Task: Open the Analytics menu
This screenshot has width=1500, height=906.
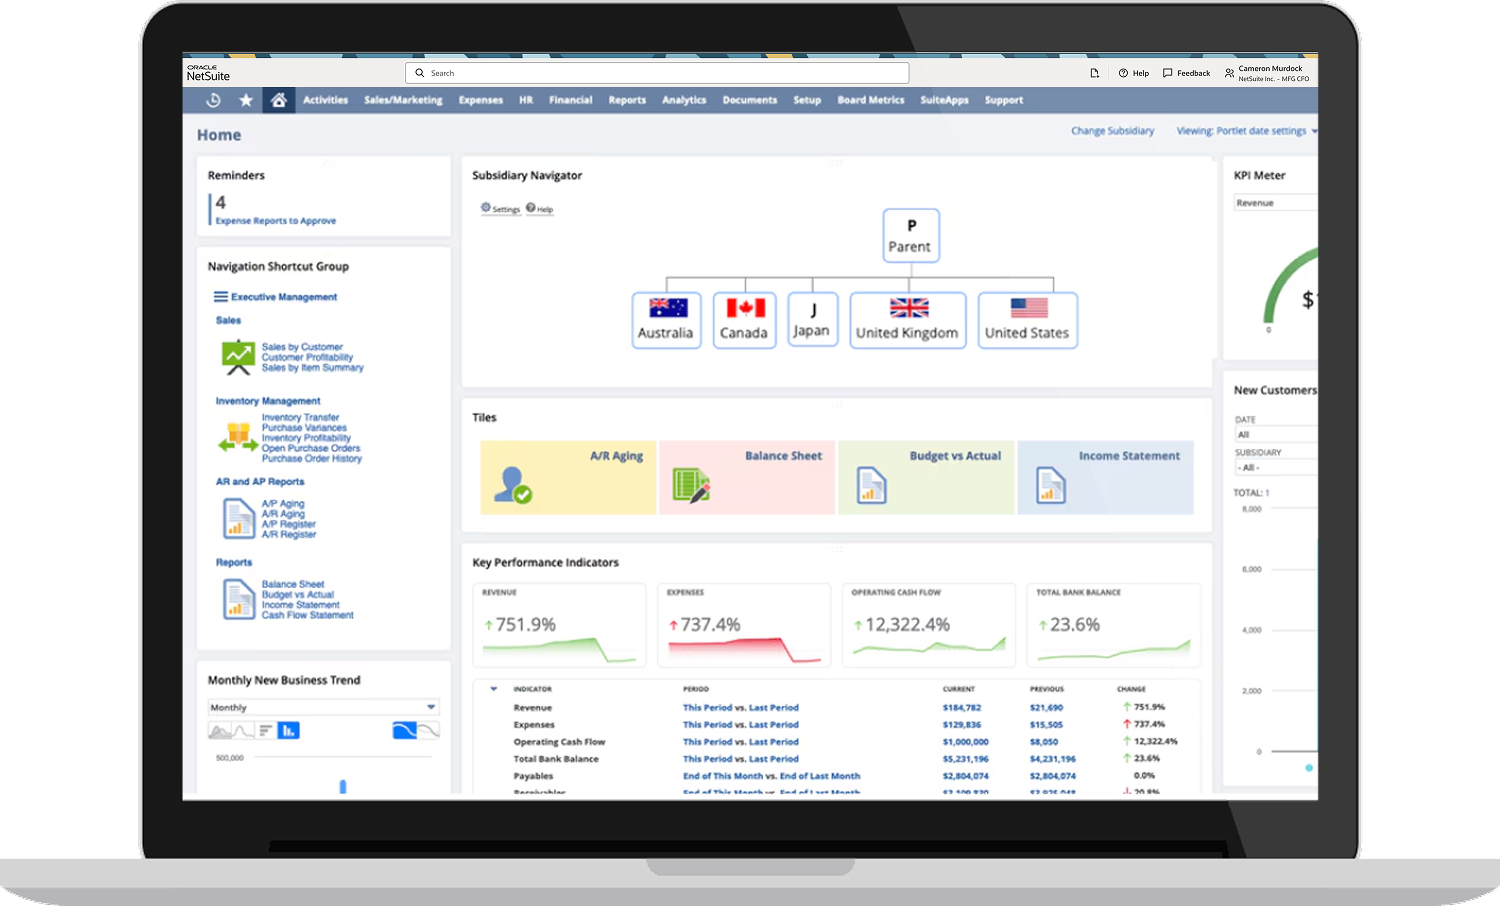Action: 684,100
